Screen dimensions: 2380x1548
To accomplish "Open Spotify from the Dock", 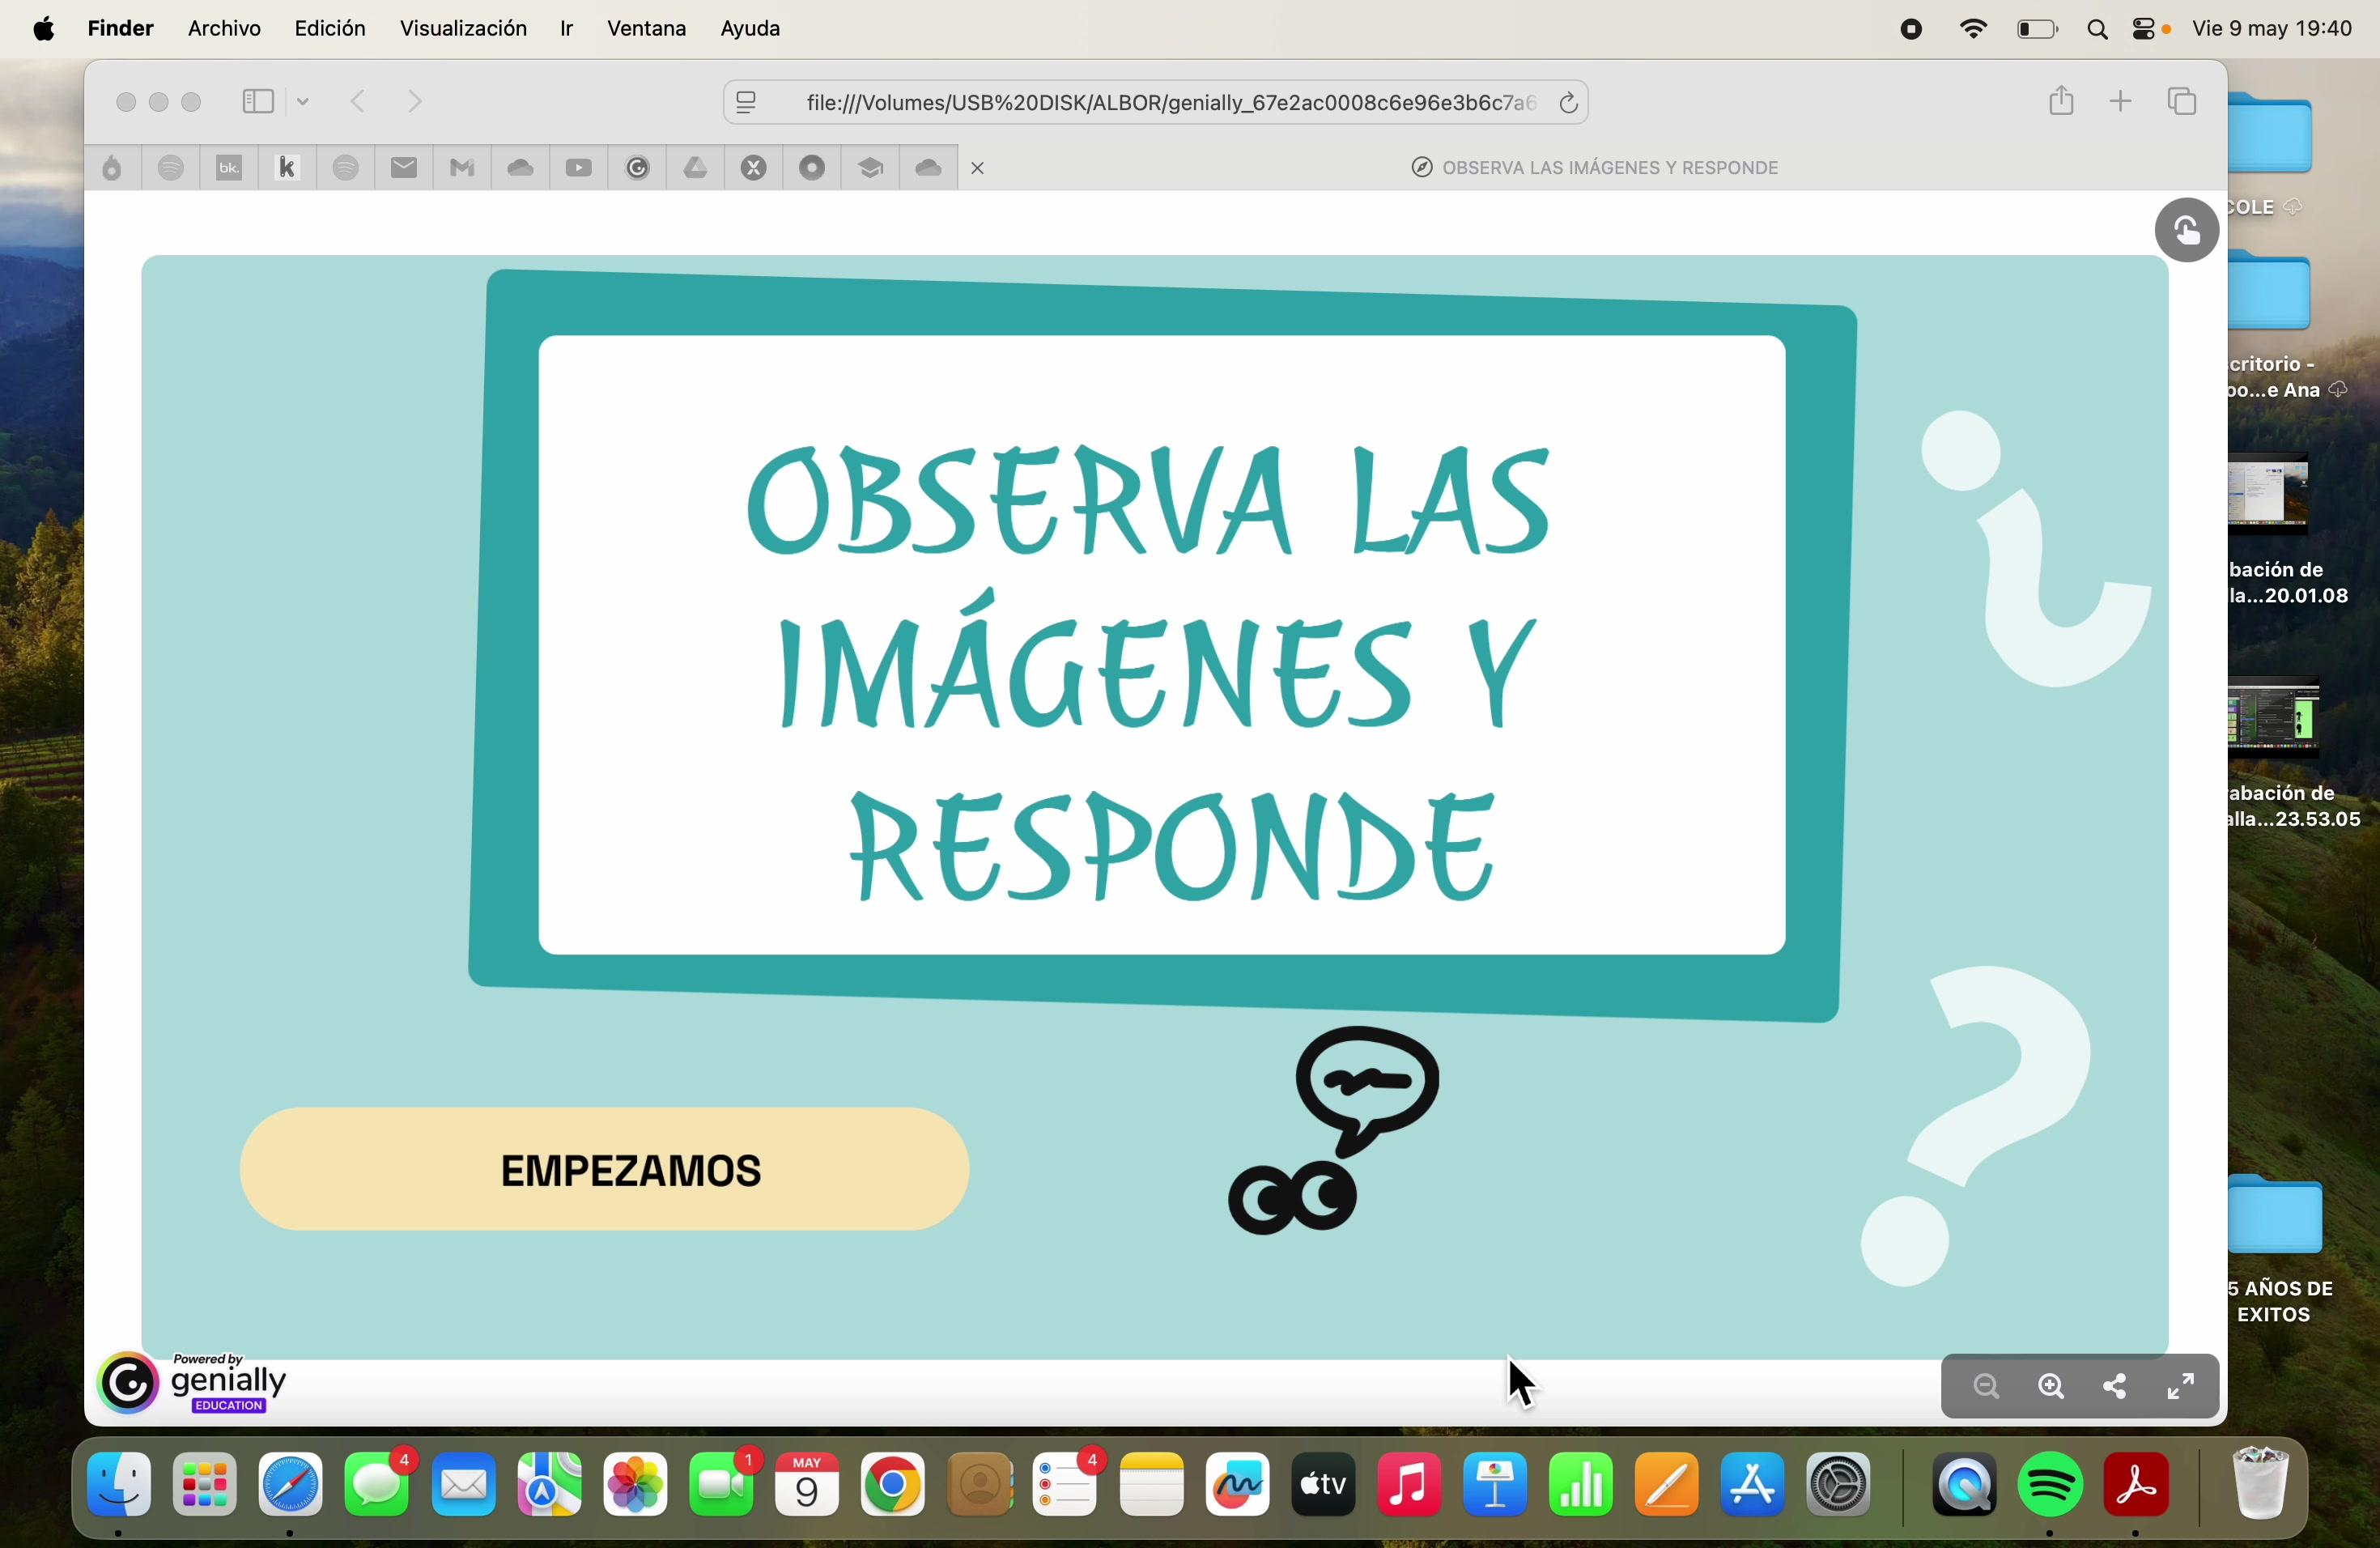I will 2050,1485.
